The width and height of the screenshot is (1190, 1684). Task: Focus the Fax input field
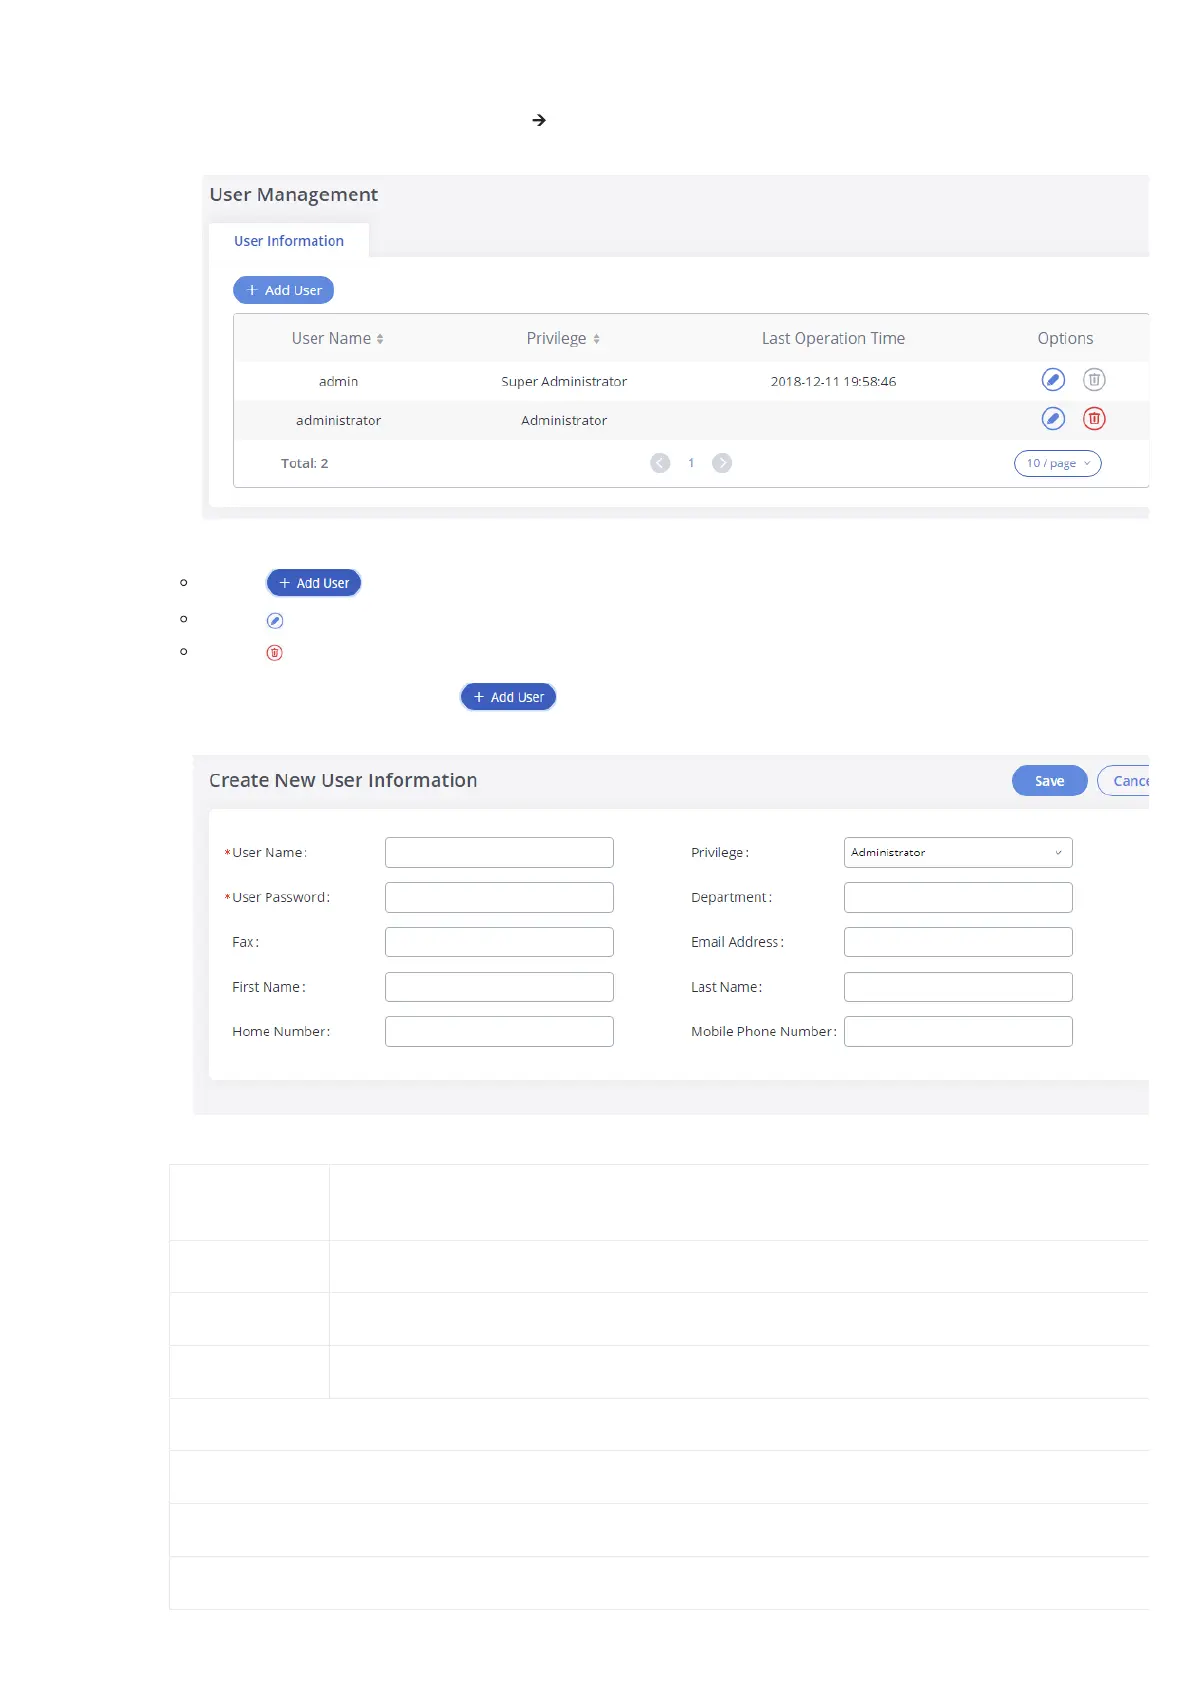[499, 942]
